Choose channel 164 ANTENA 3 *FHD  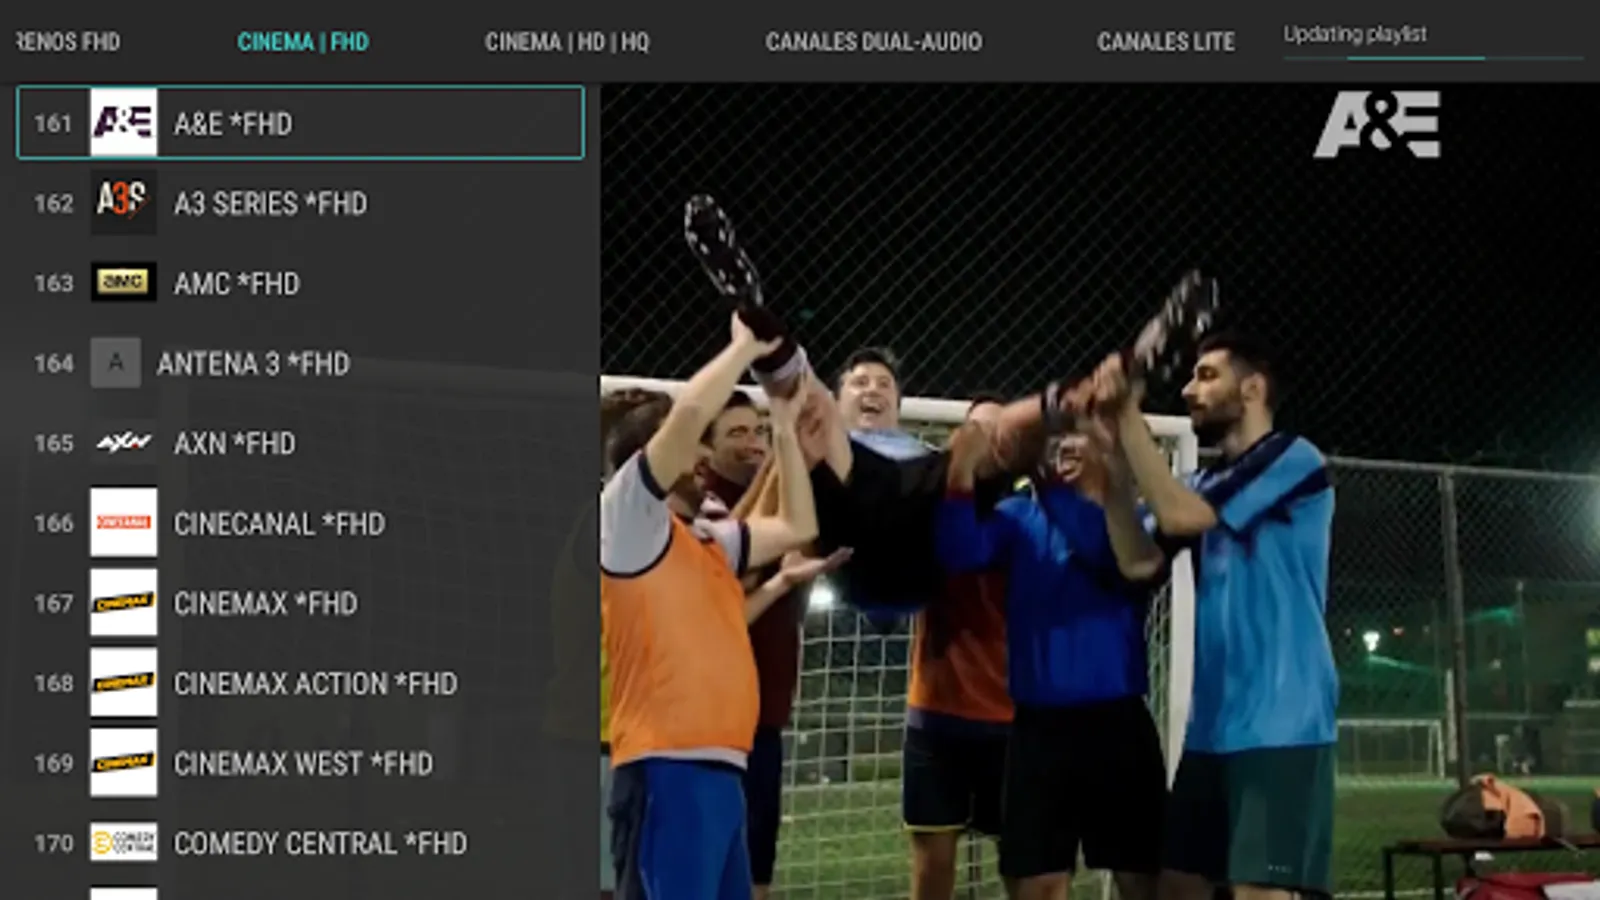[300, 363]
